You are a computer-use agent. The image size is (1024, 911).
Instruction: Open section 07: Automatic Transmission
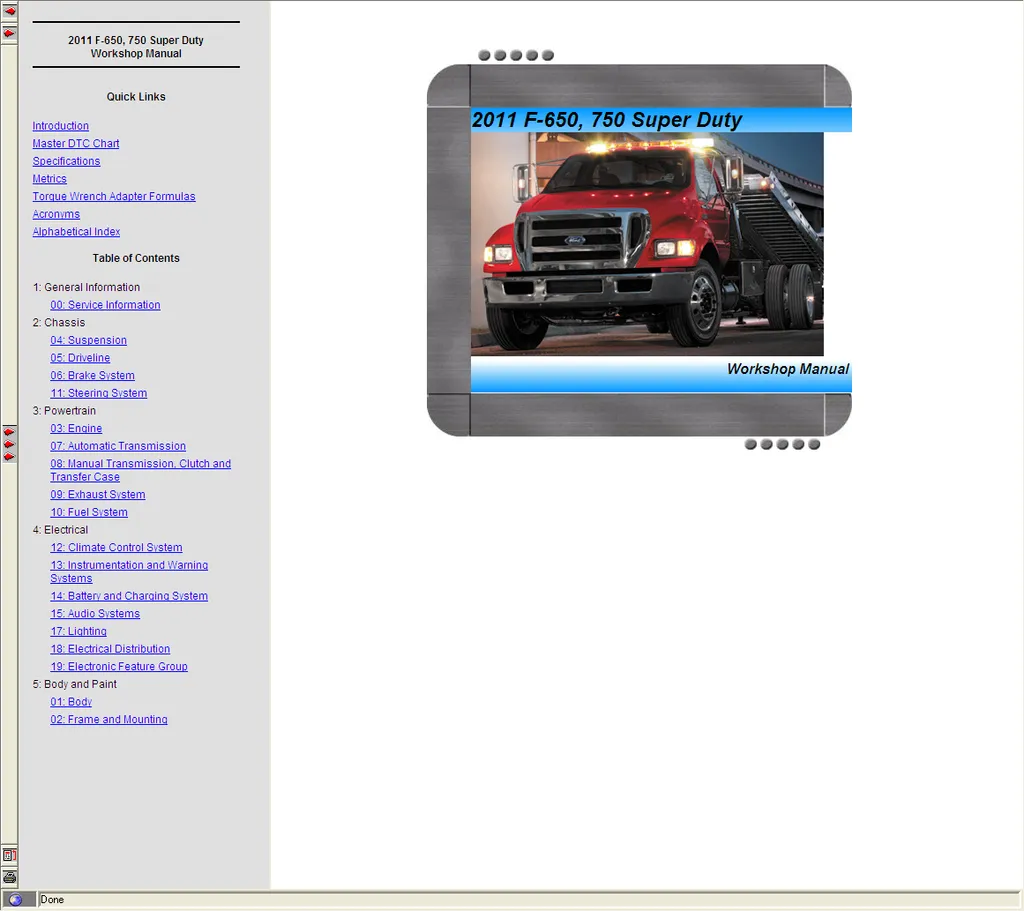[x=118, y=445]
